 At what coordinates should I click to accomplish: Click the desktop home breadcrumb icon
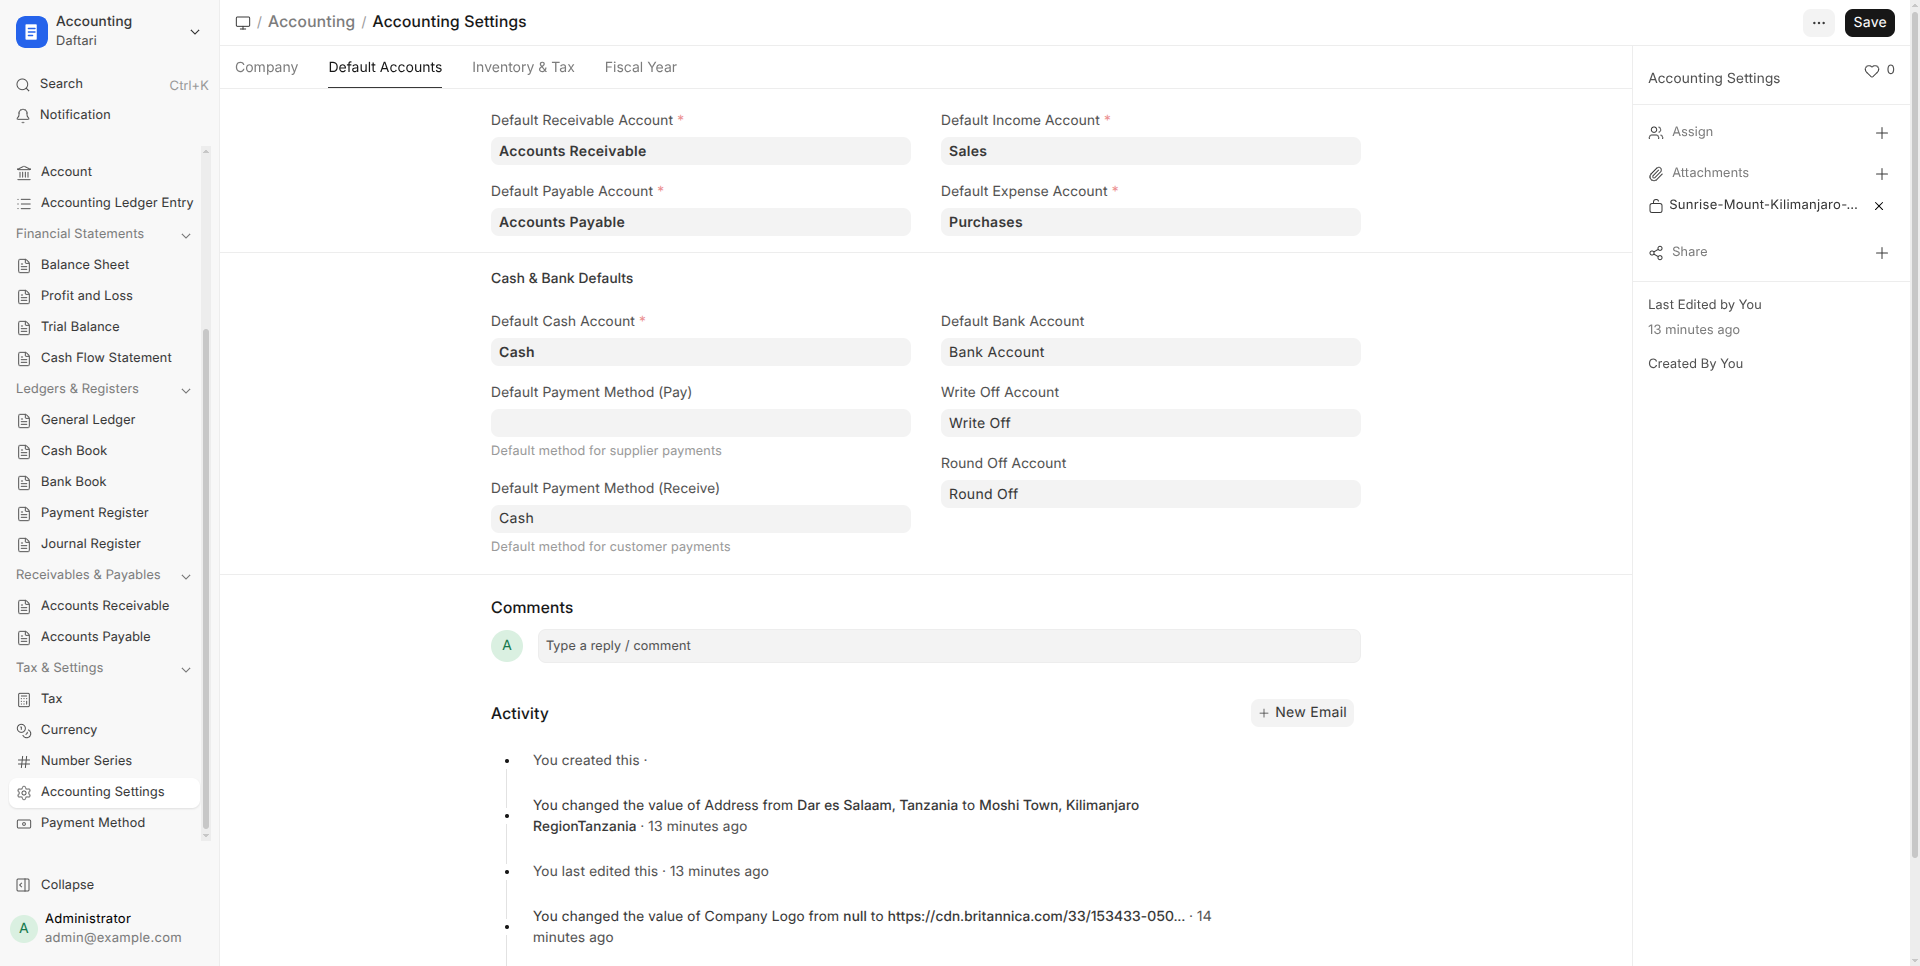(243, 23)
